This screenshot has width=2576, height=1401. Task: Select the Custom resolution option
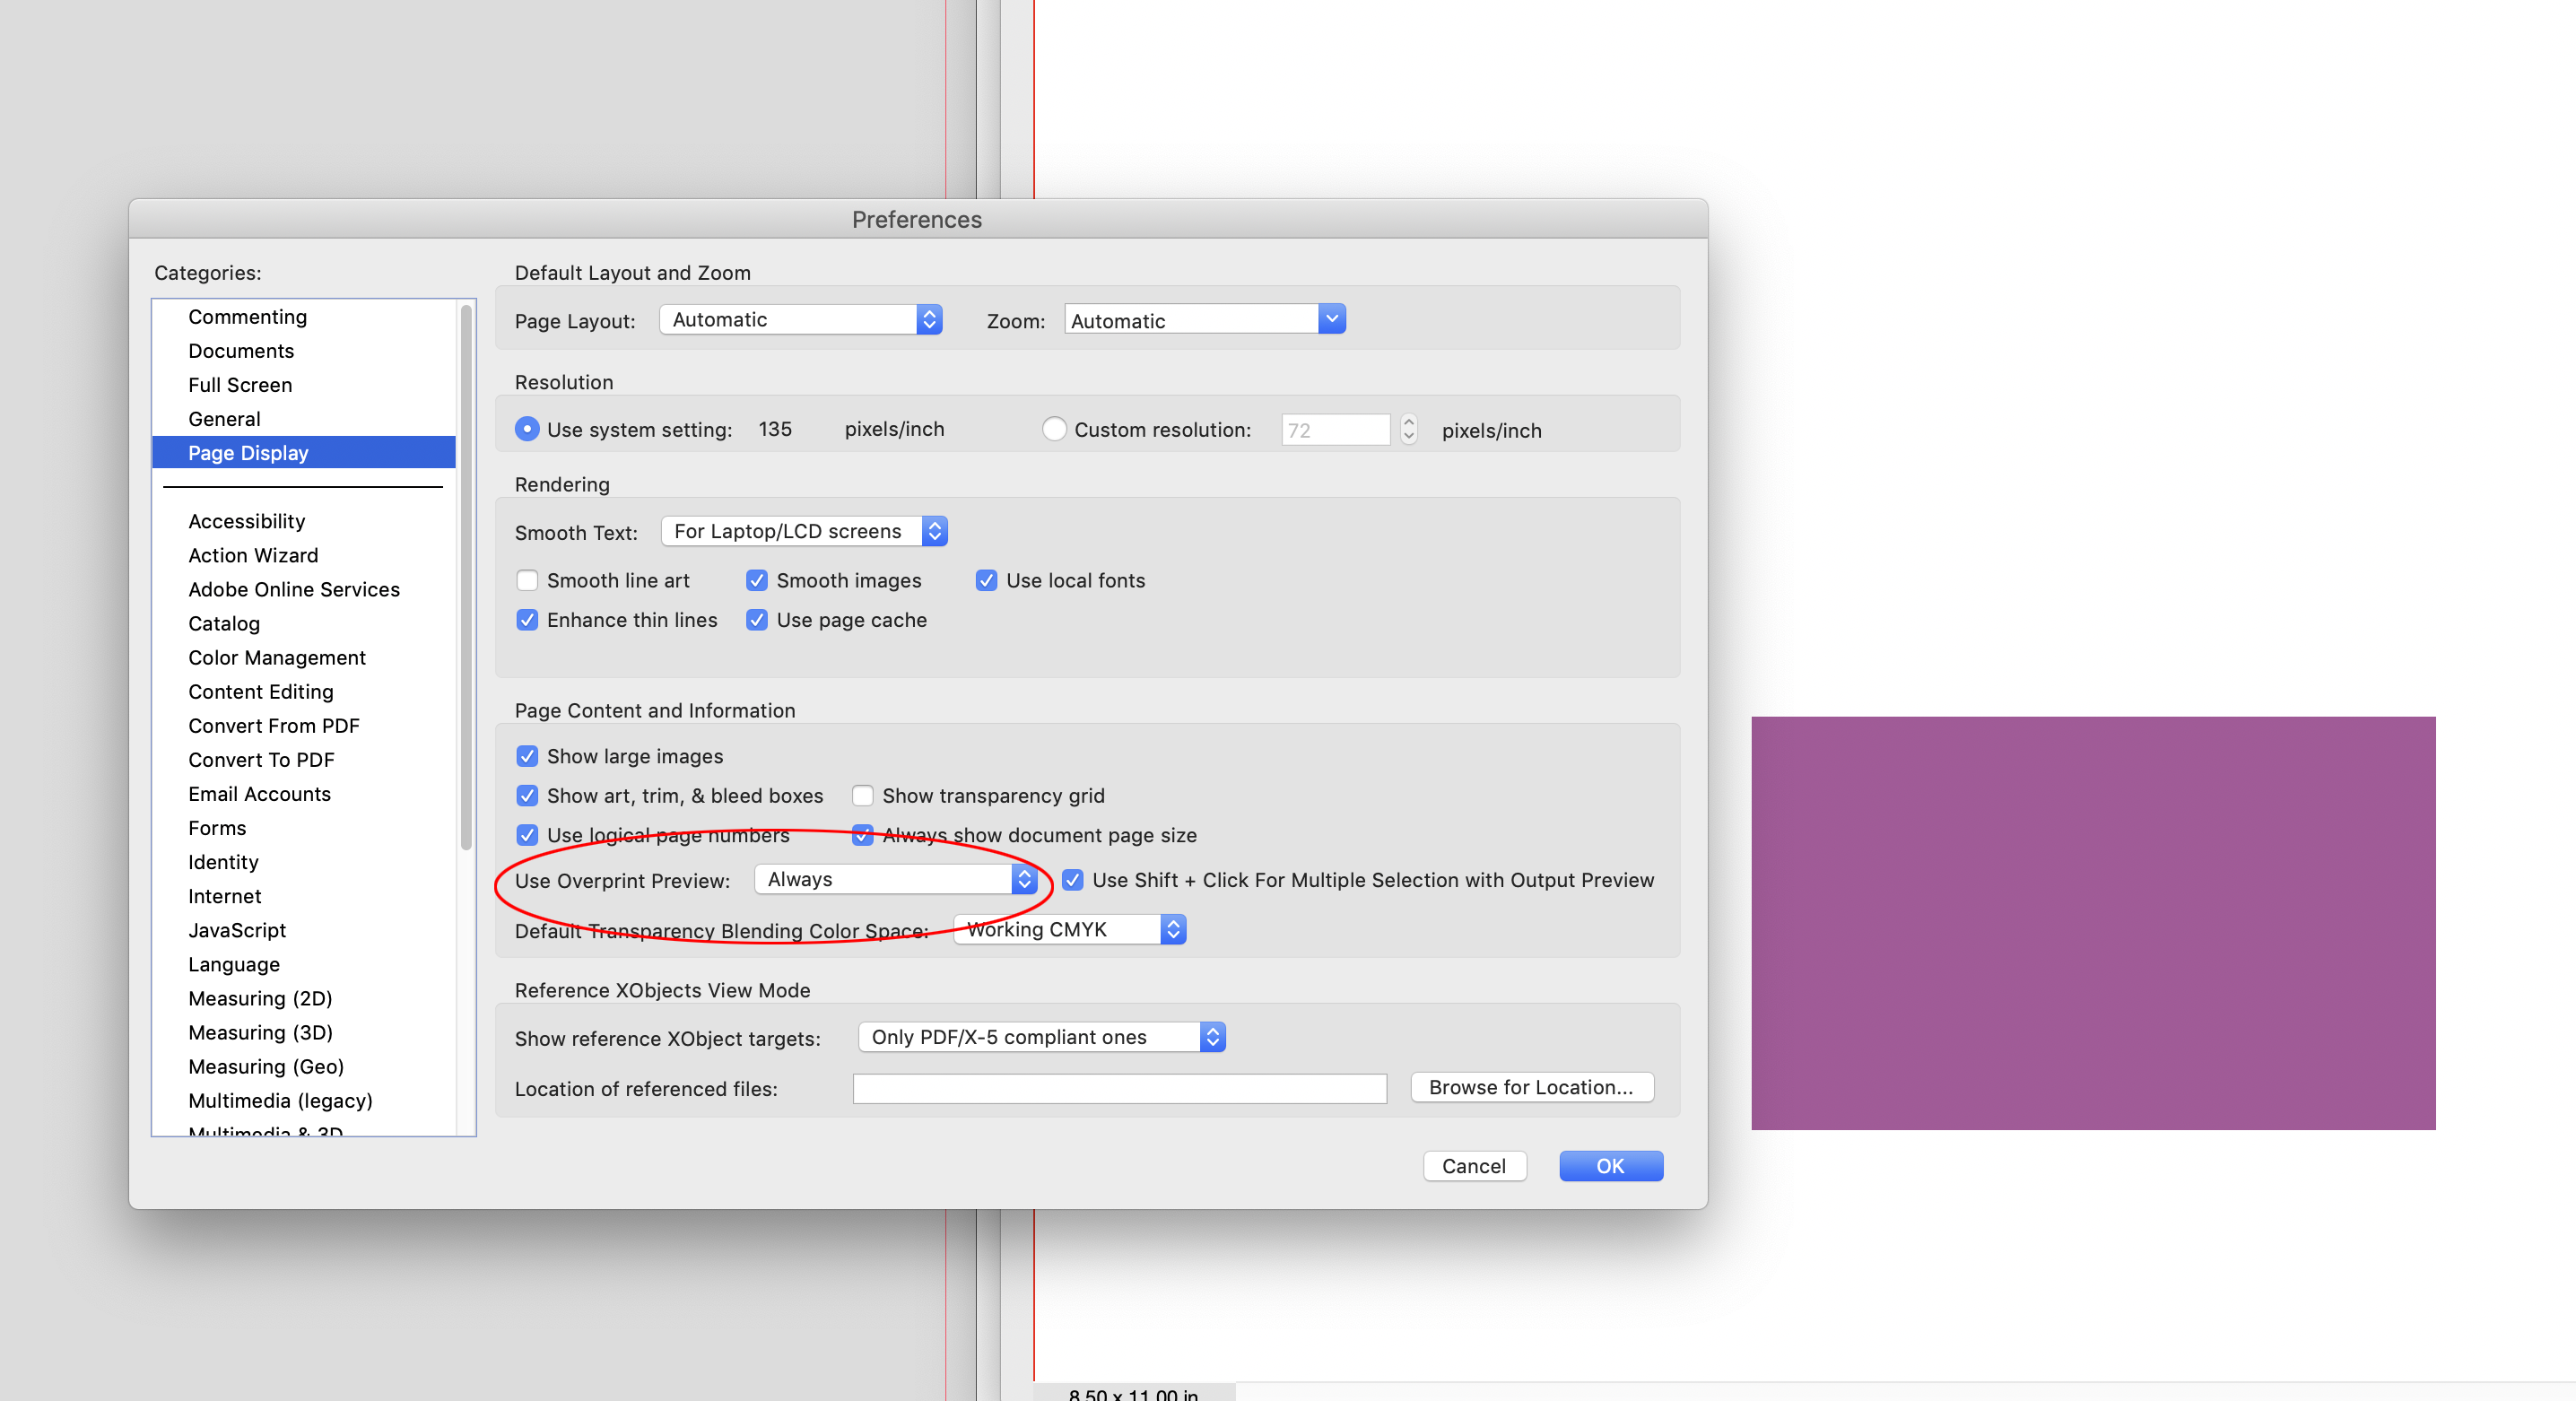click(x=1055, y=429)
